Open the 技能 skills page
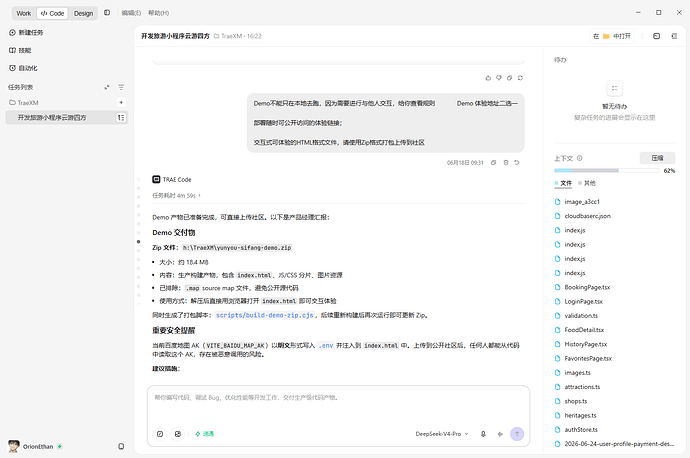Viewport: 690px width, 458px height. tap(20, 50)
